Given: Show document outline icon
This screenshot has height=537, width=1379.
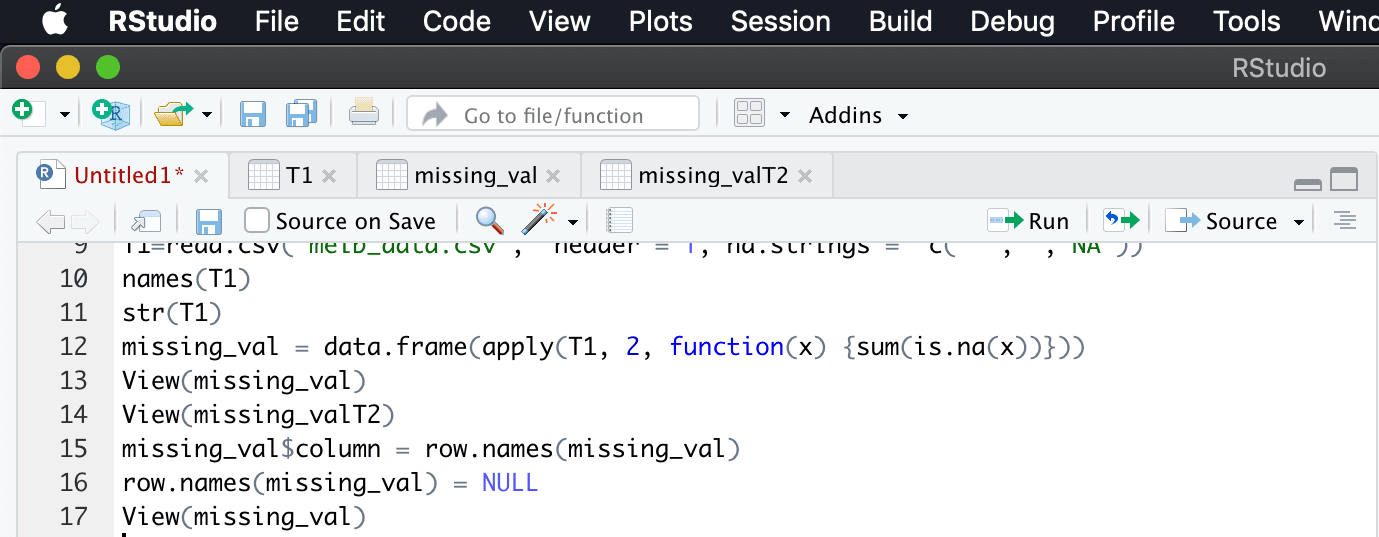Looking at the screenshot, I should pyautogui.click(x=1345, y=221).
